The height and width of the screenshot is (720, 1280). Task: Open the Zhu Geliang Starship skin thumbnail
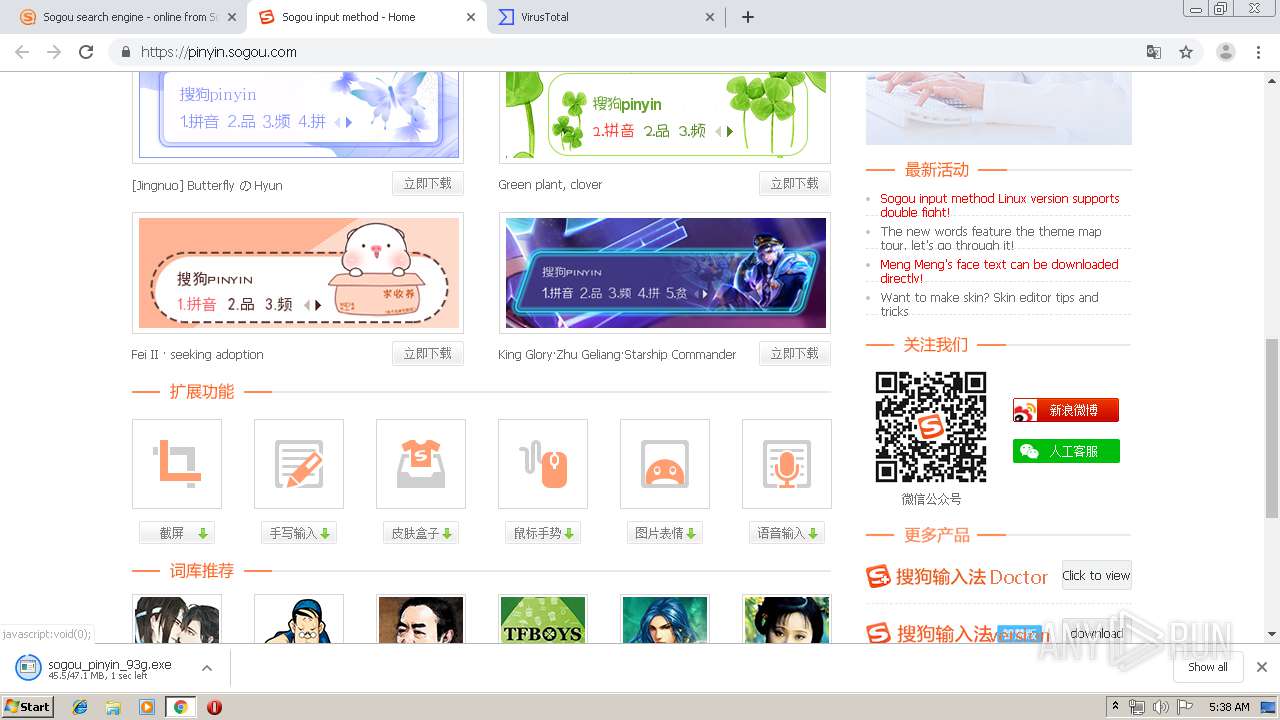click(x=666, y=273)
